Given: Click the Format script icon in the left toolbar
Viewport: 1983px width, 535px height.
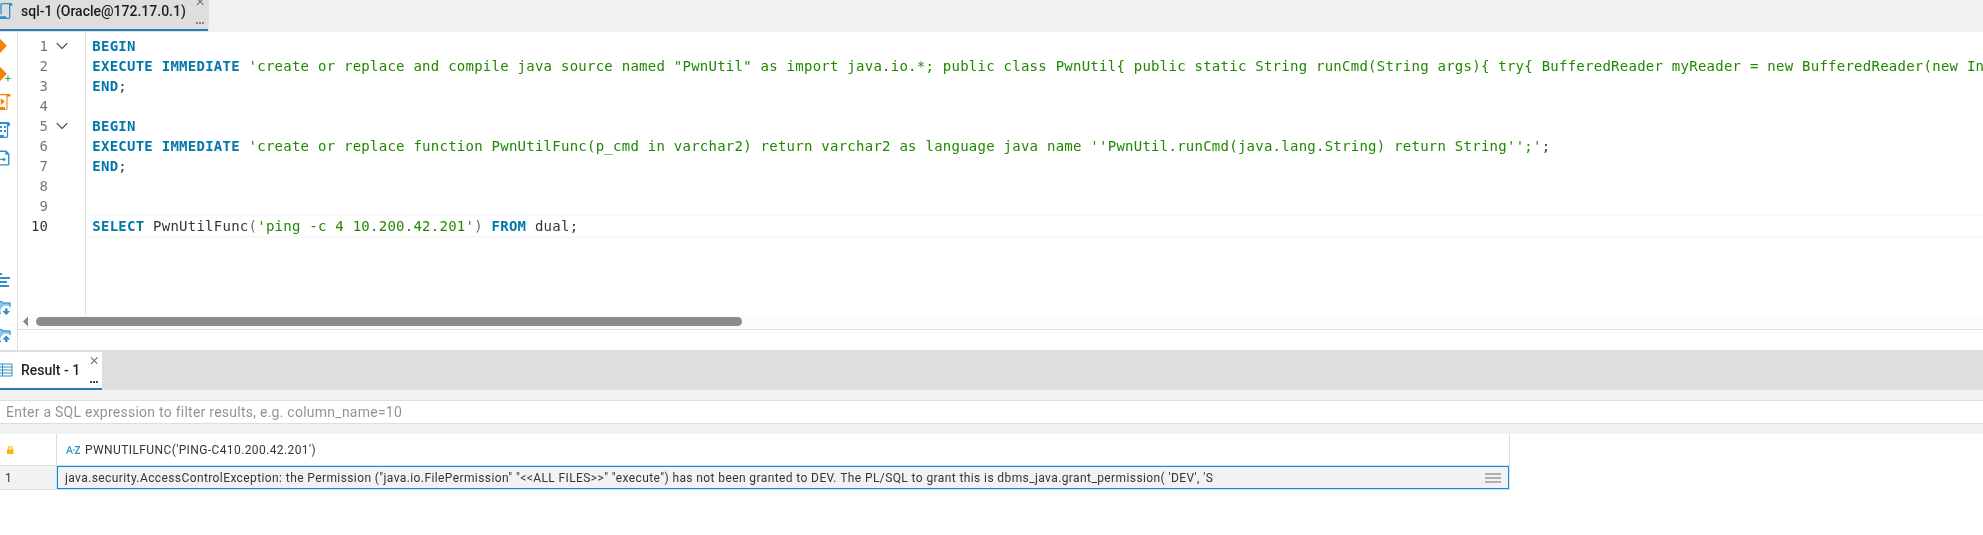Looking at the screenshot, I should (4, 281).
